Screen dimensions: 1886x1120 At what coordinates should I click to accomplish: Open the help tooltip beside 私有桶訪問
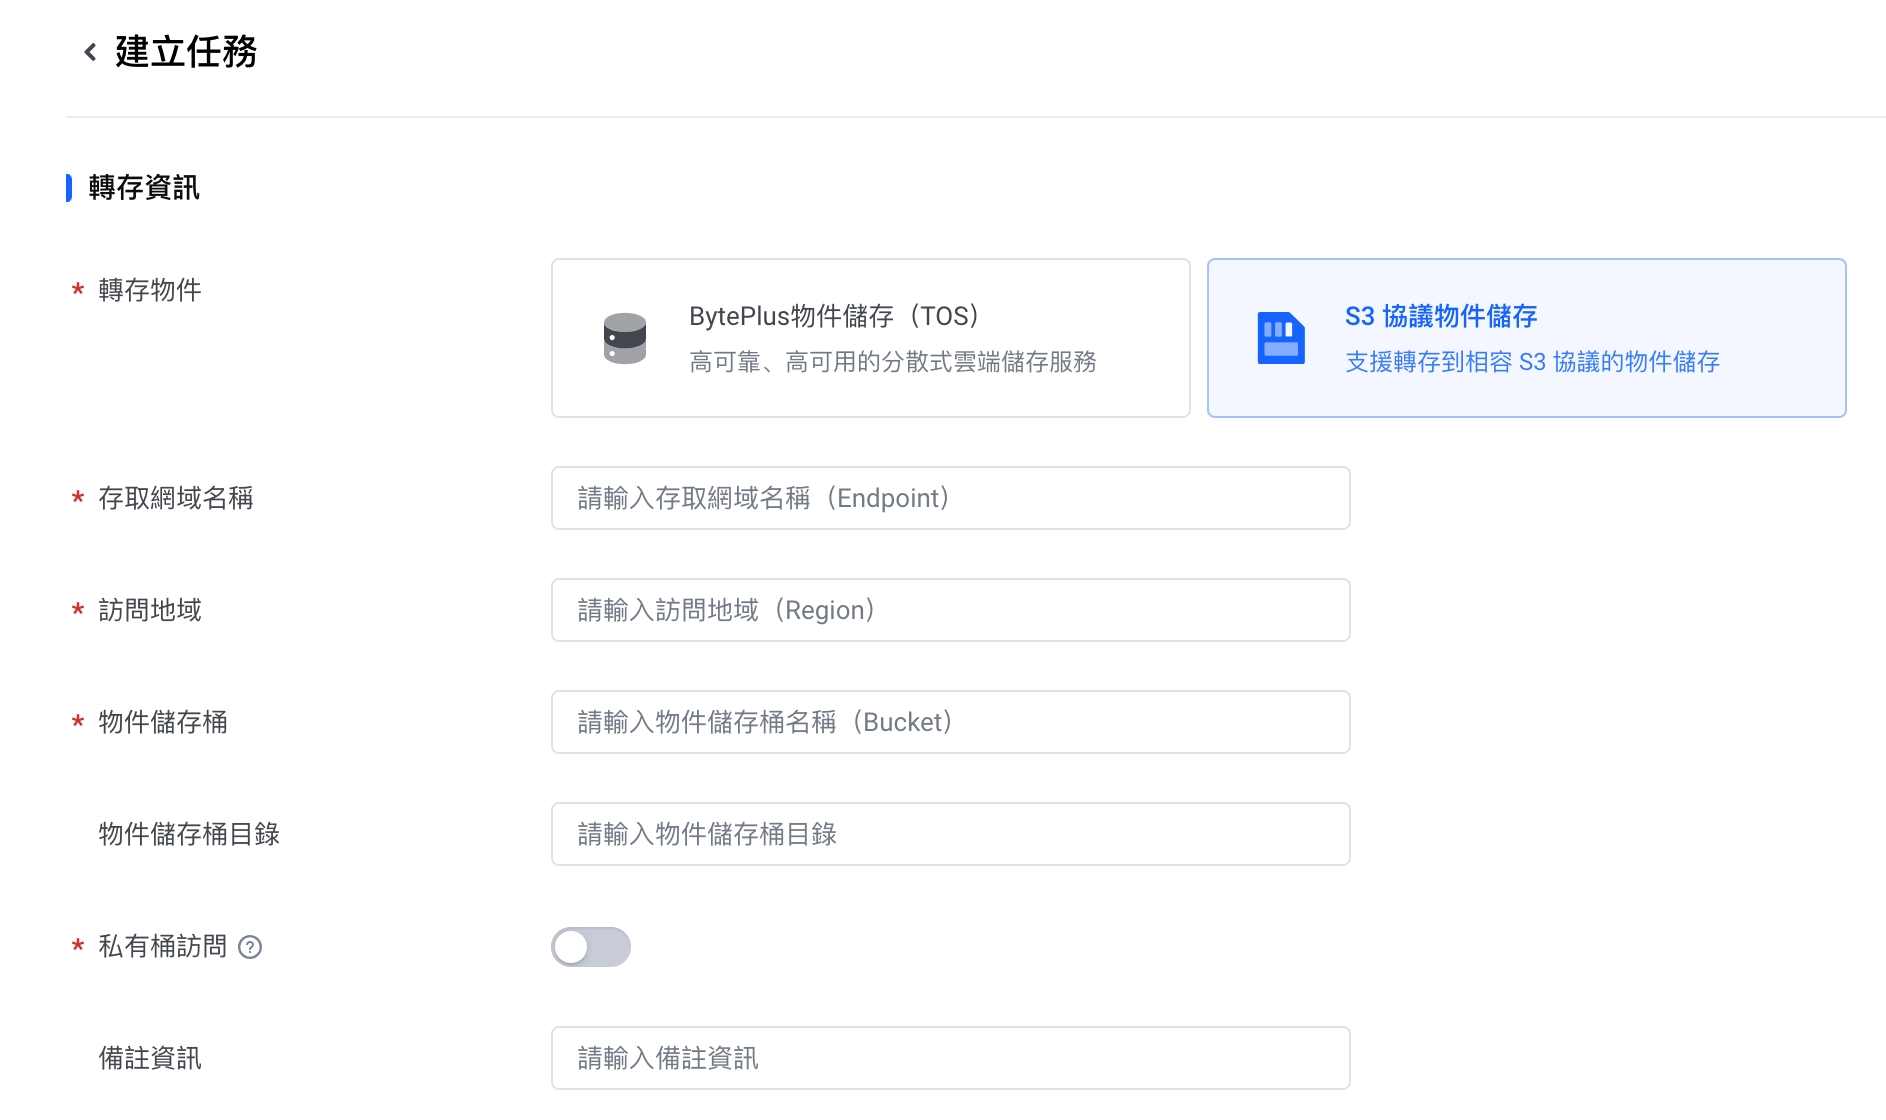pyautogui.click(x=250, y=947)
